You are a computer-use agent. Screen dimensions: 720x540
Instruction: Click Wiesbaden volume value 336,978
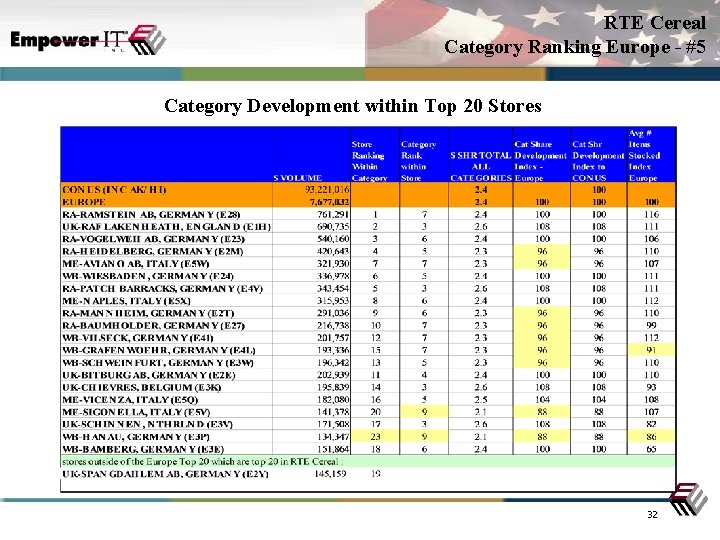click(x=333, y=276)
